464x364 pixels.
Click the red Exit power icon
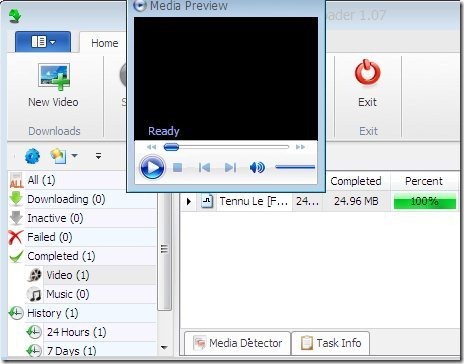click(x=367, y=72)
